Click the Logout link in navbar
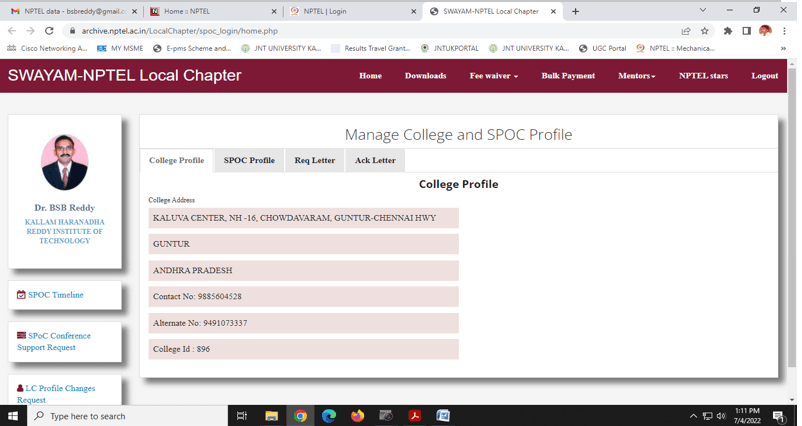The height and width of the screenshot is (426, 802). pos(764,76)
